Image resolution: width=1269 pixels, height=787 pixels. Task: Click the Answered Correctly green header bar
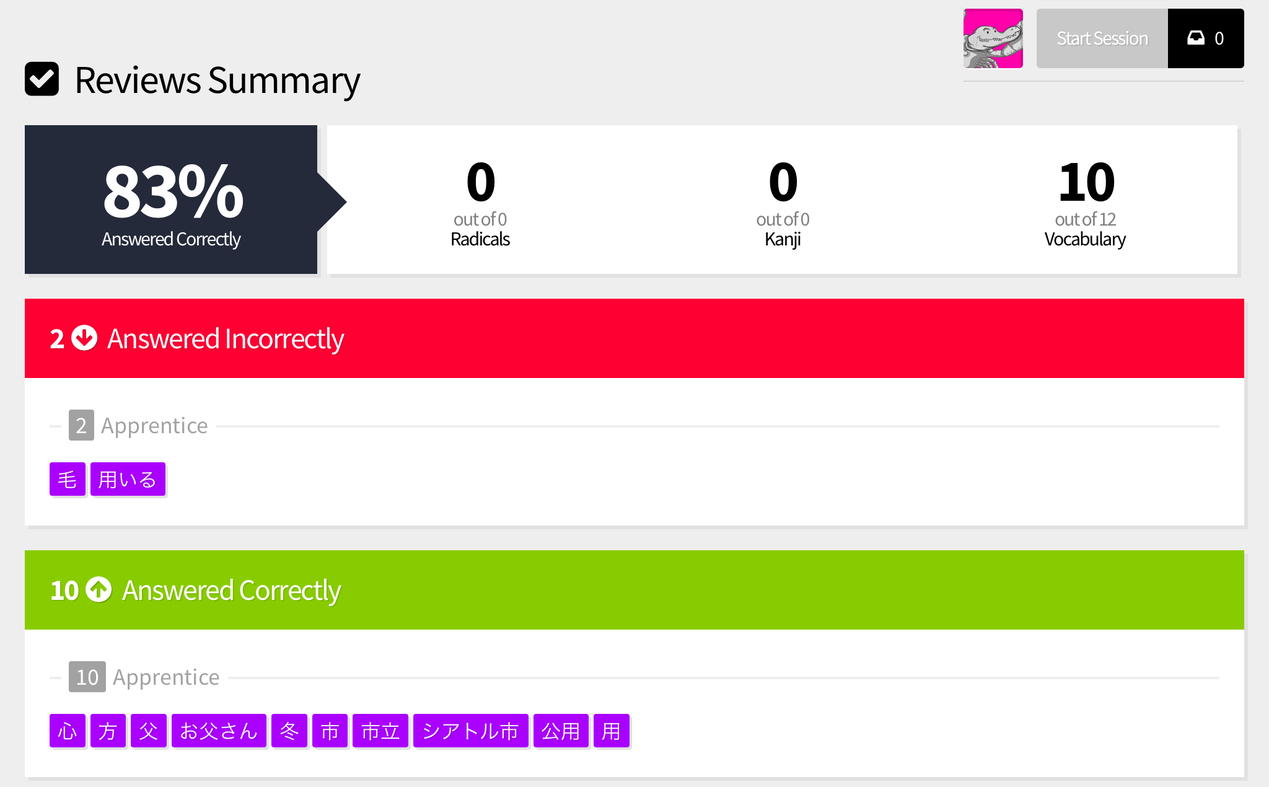tap(634, 590)
